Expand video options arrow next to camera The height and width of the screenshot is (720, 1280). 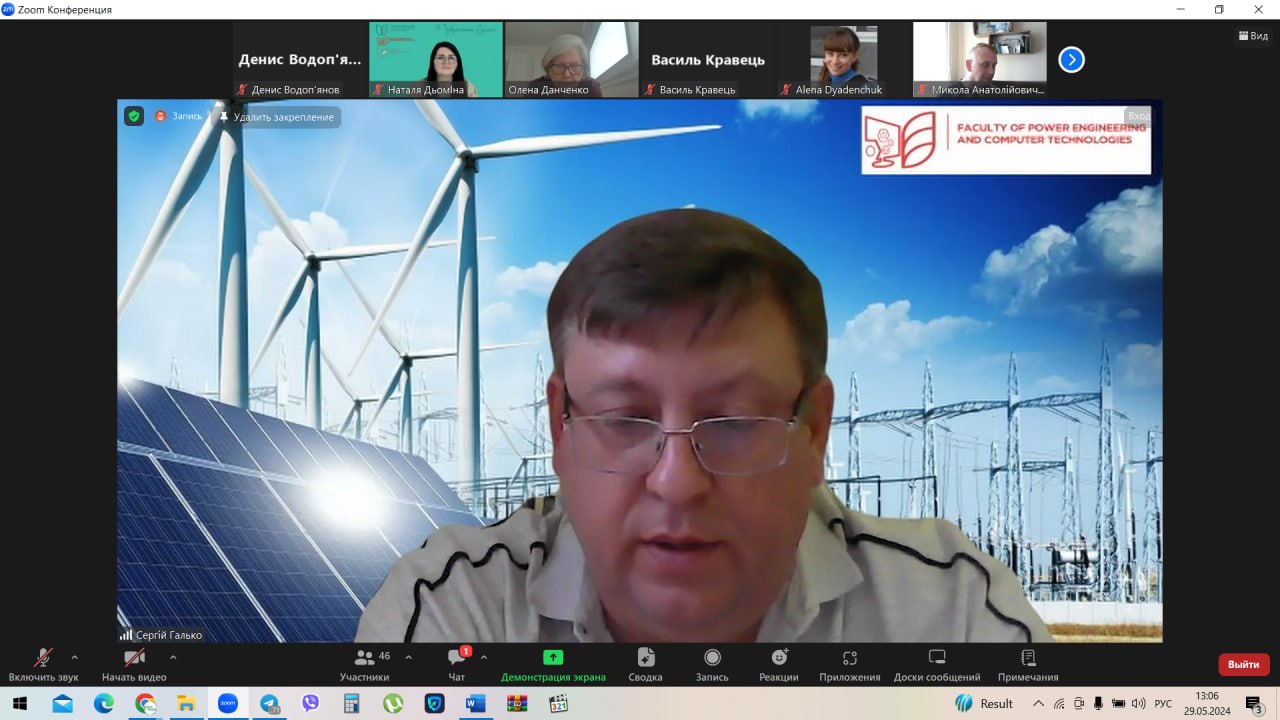pyautogui.click(x=173, y=658)
